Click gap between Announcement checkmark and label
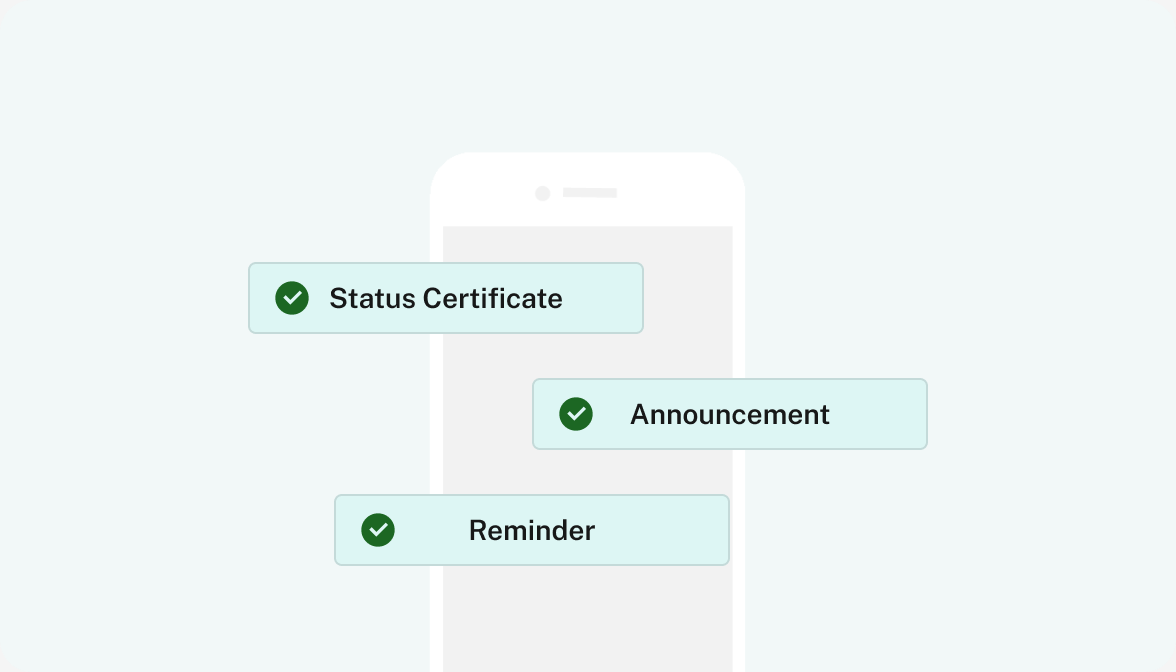 tap(611, 414)
